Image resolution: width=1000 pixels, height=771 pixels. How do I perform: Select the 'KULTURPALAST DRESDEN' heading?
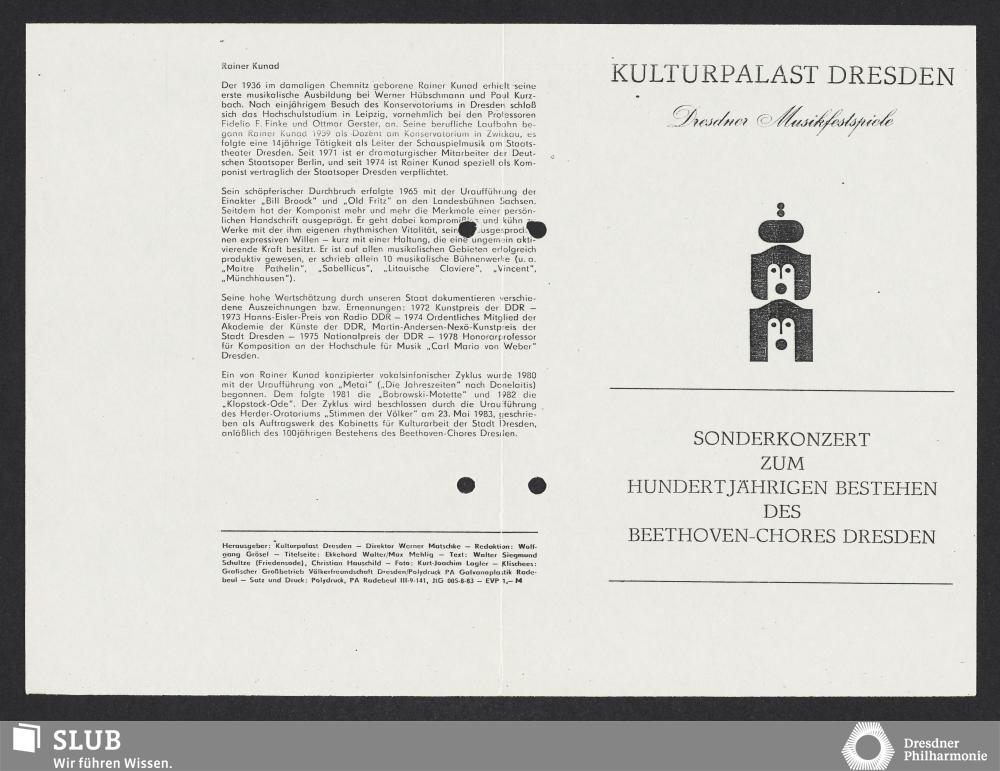(782, 76)
